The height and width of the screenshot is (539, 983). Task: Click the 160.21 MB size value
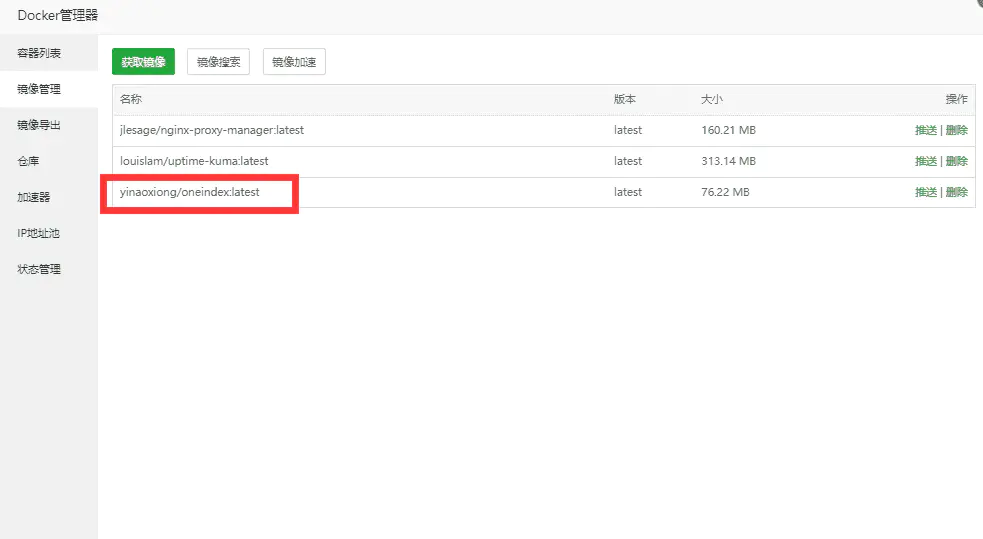(728, 130)
